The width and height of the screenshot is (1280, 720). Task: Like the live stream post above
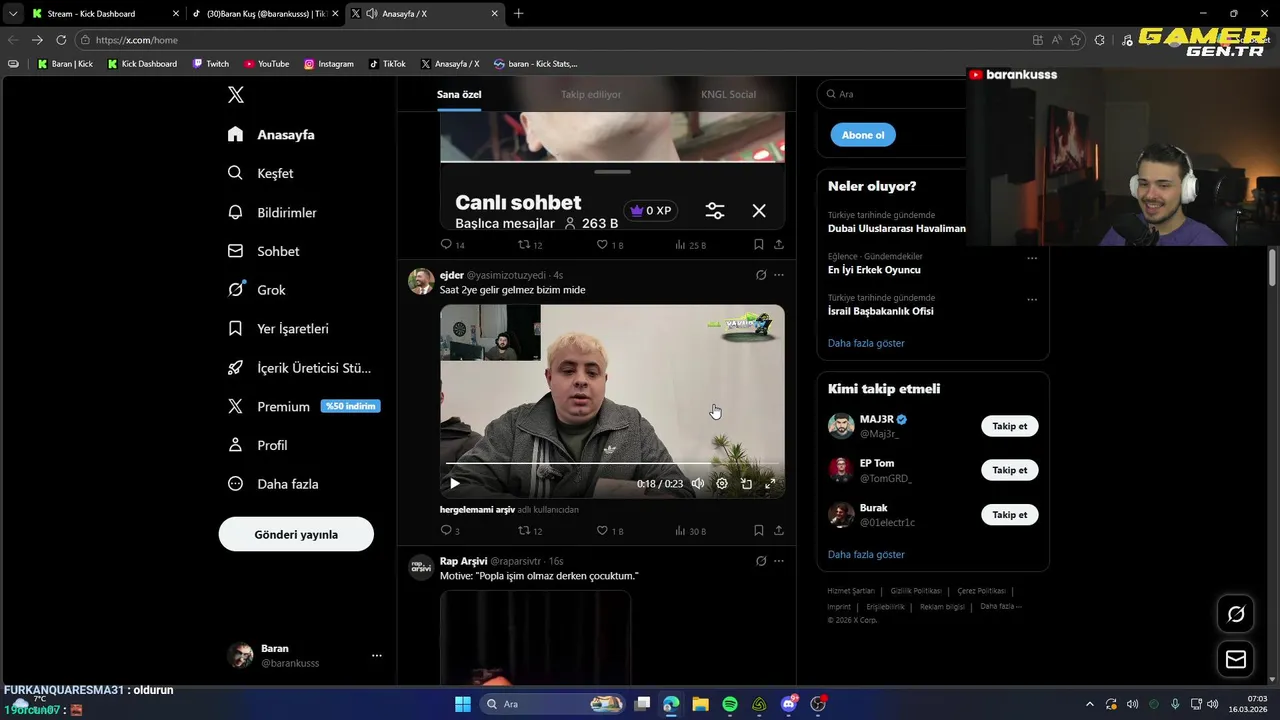pyautogui.click(x=609, y=244)
